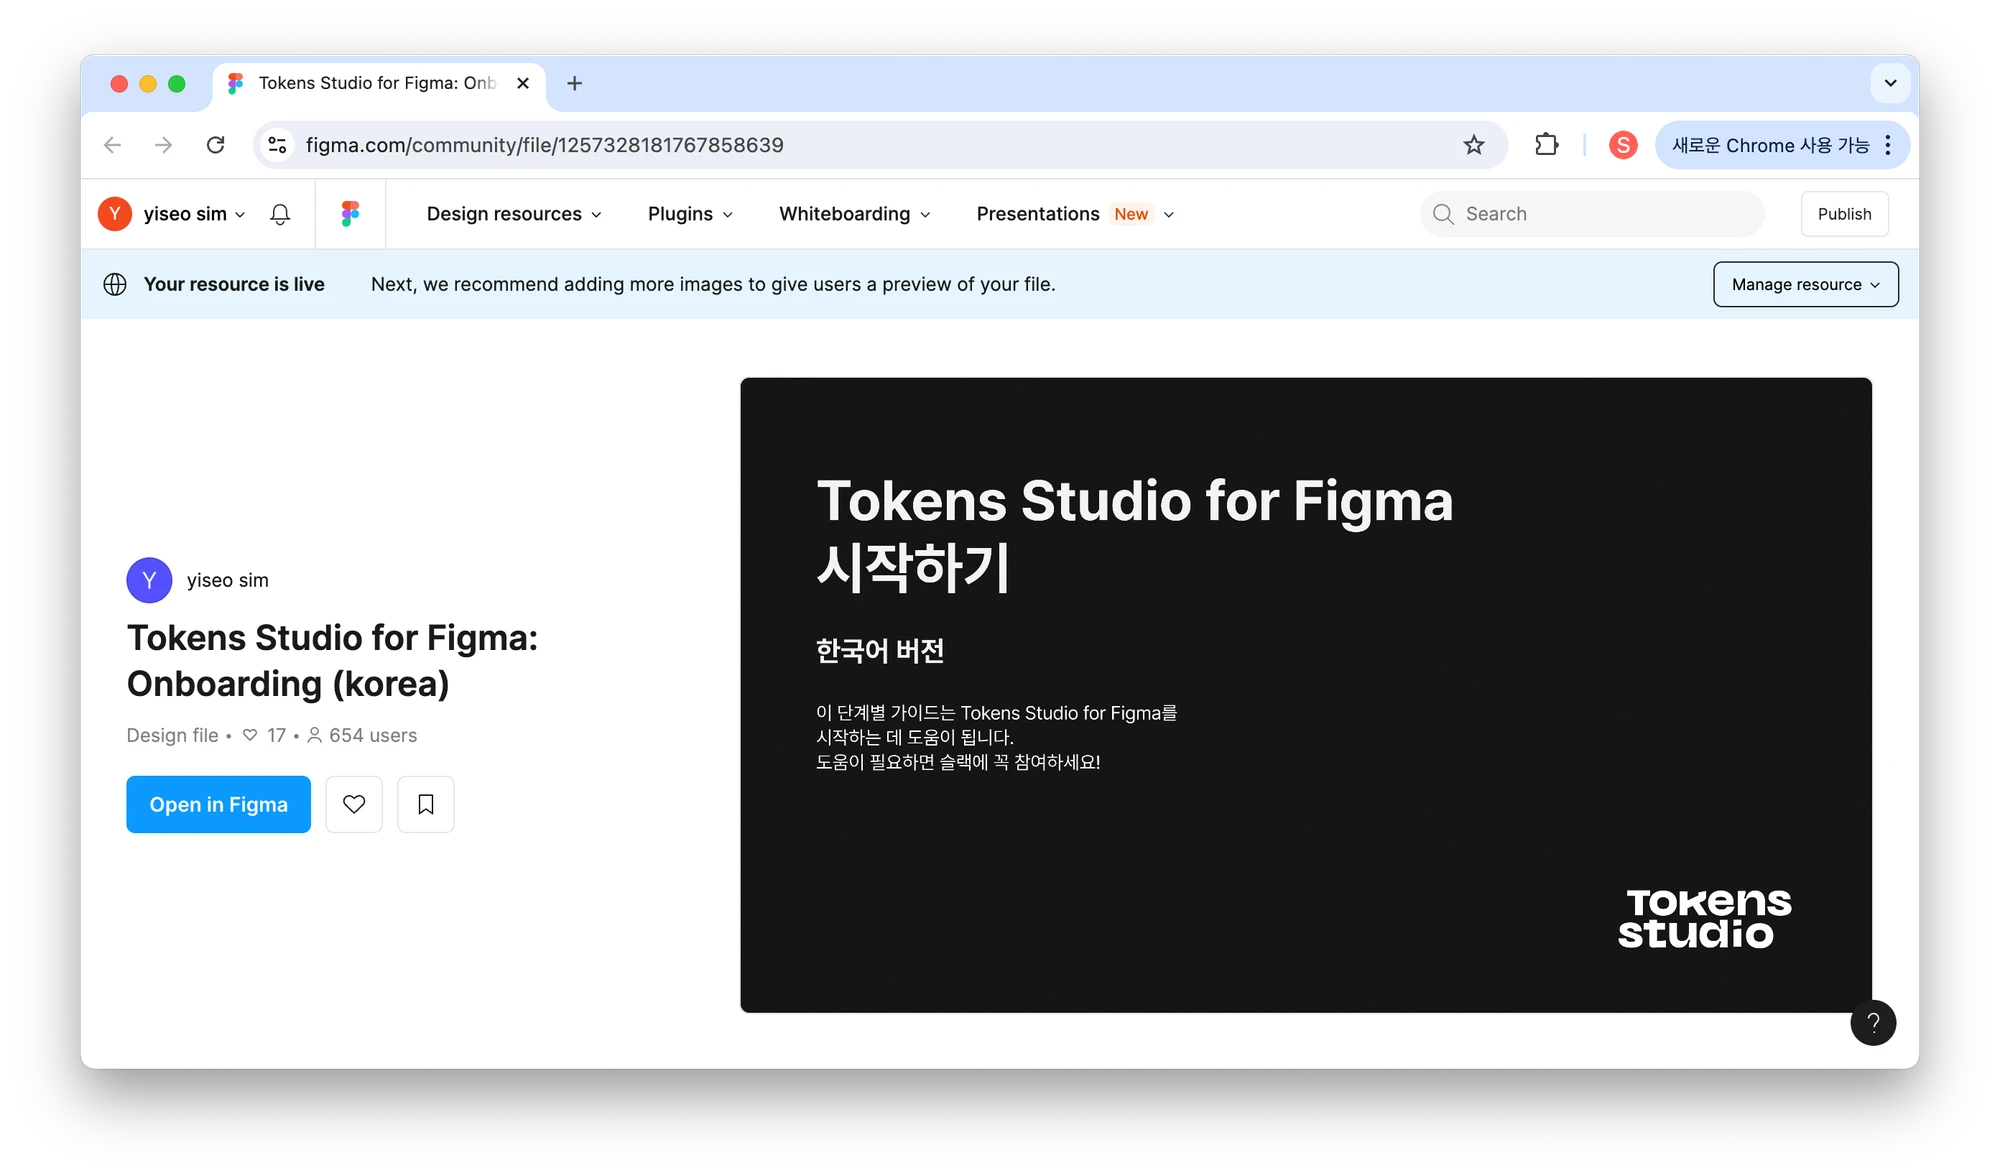Expand the Whiteboarding menu
Screen dimensions: 2000x1175
pyautogui.click(x=855, y=214)
